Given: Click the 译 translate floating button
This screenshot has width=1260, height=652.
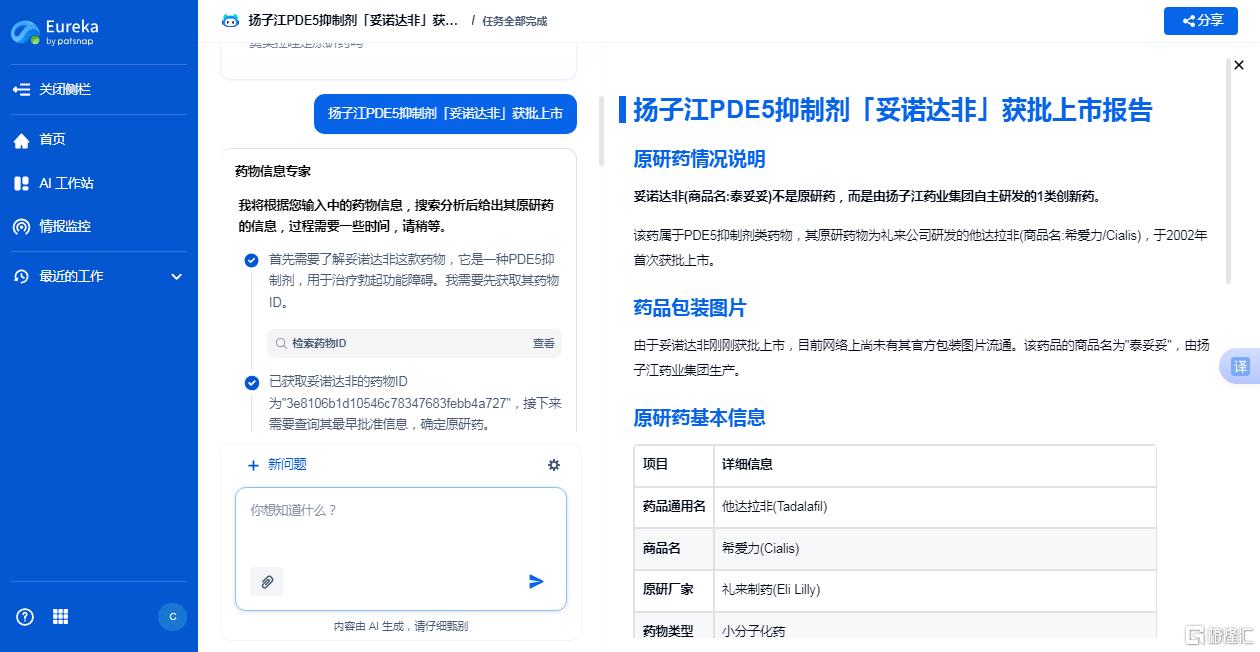Looking at the screenshot, I should [1240, 366].
